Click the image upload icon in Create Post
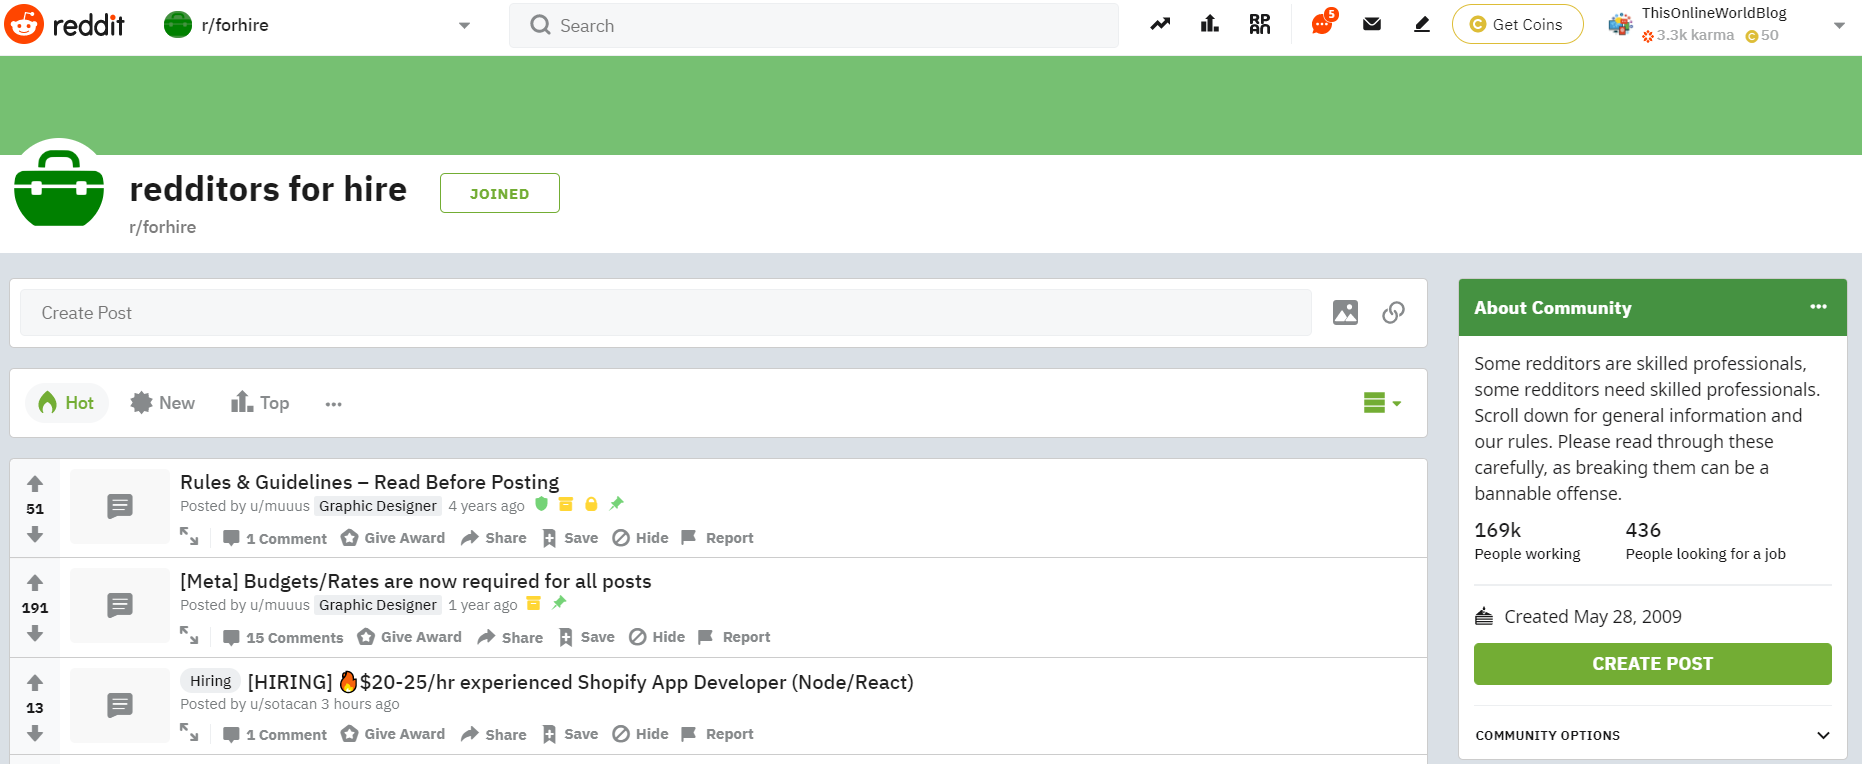Viewport: 1862px width, 764px height. pyautogui.click(x=1346, y=313)
